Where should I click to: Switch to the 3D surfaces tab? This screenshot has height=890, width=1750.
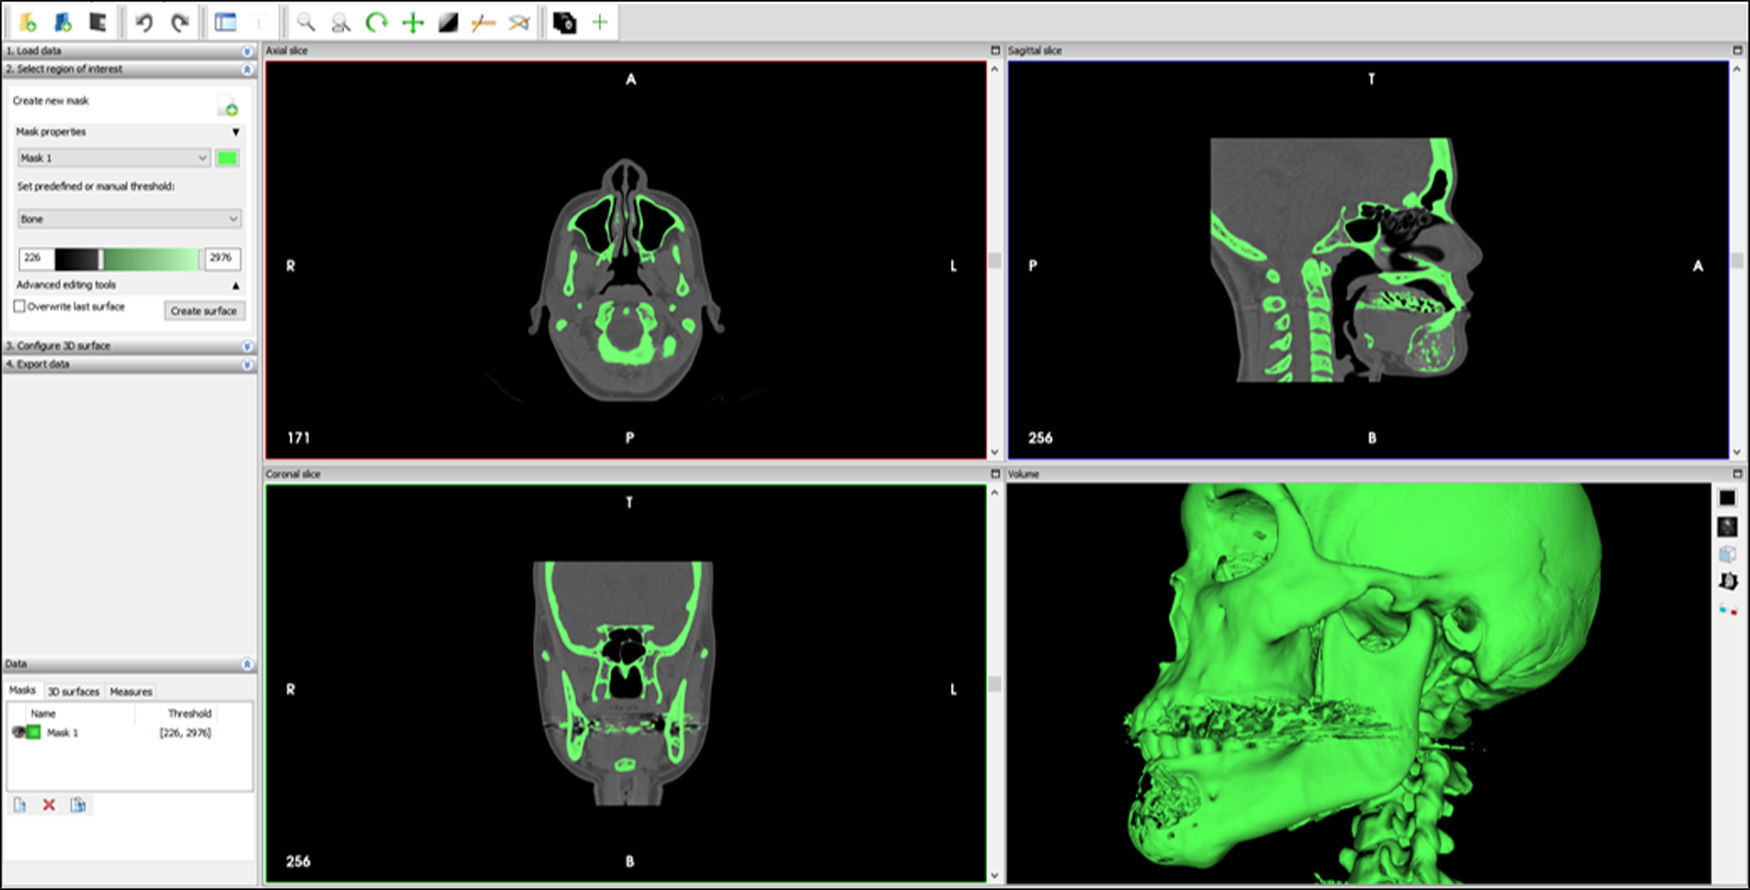tap(73, 691)
